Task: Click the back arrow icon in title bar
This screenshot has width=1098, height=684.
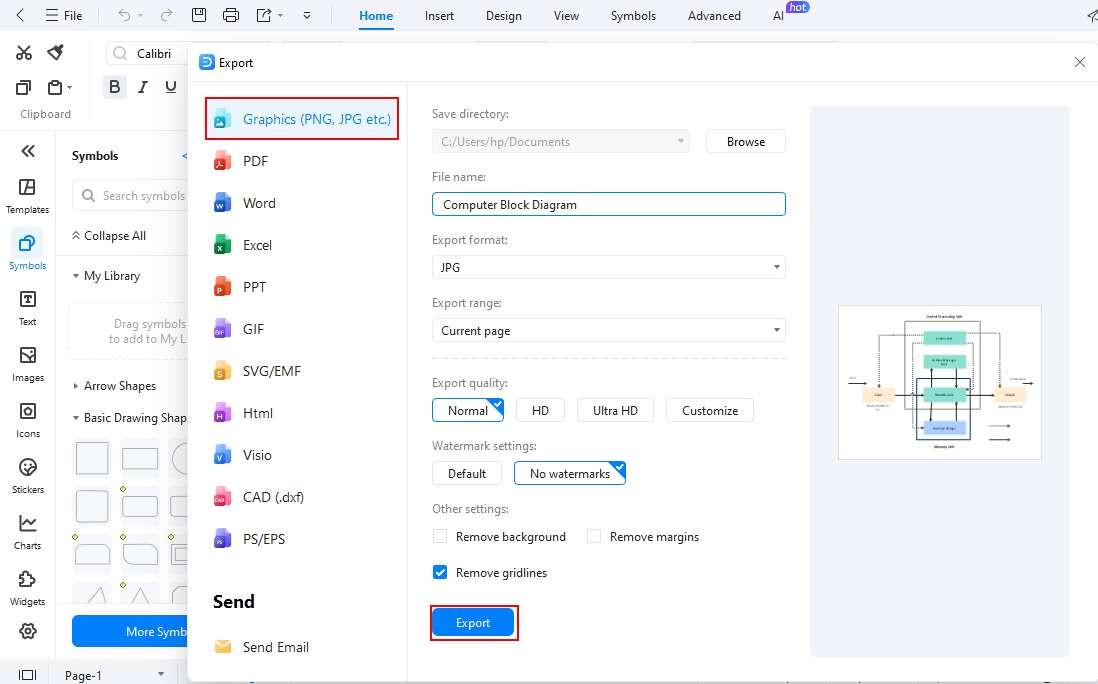Action: point(20,15)
